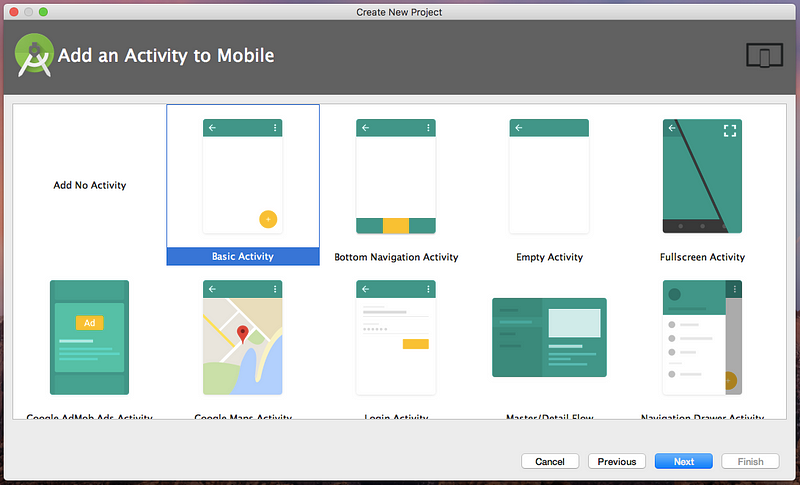Choose the Login Activity template thumbnail

tap(396, 337)
